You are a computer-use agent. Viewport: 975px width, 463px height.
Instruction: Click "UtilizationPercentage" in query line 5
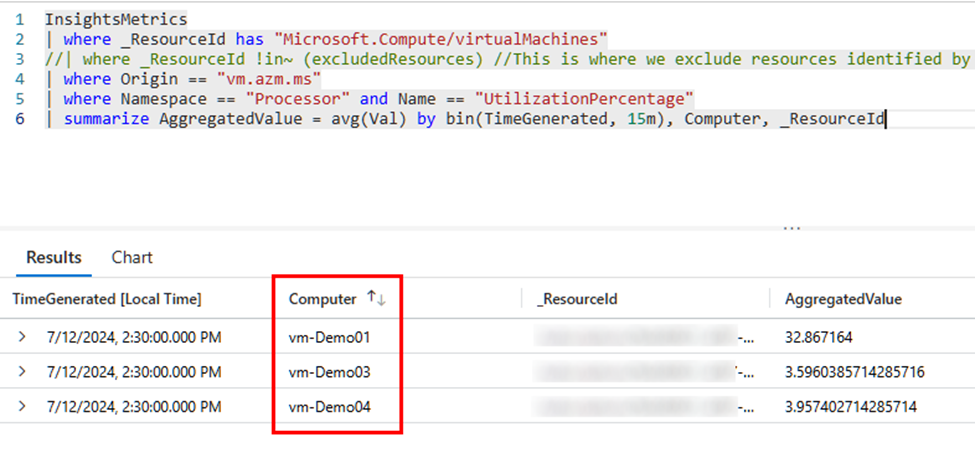pyautogui.click(x=585, y=99)
